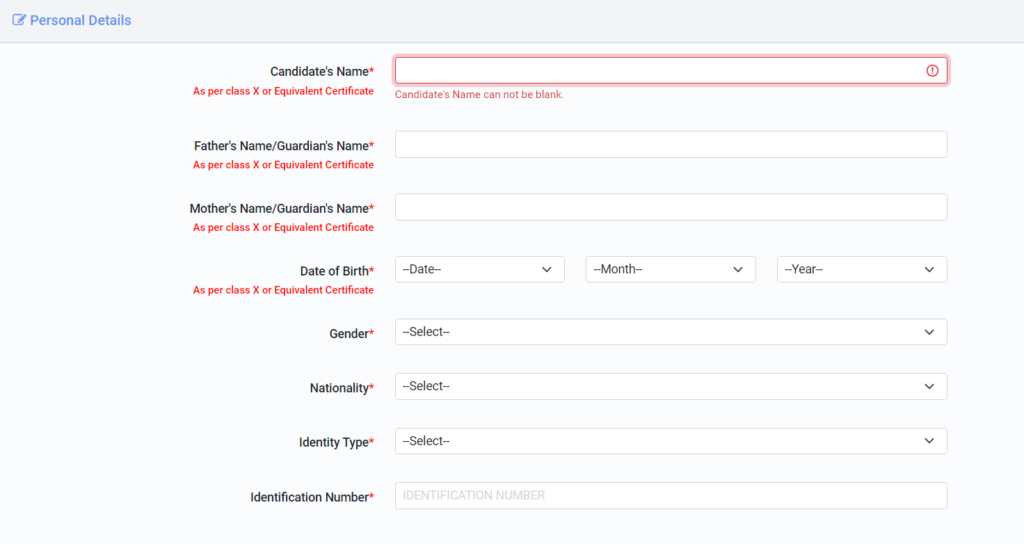This screenshot has height=544, width=1024.
Task: Open the Date dropdown for birth date
Action: tap(479, 269)
